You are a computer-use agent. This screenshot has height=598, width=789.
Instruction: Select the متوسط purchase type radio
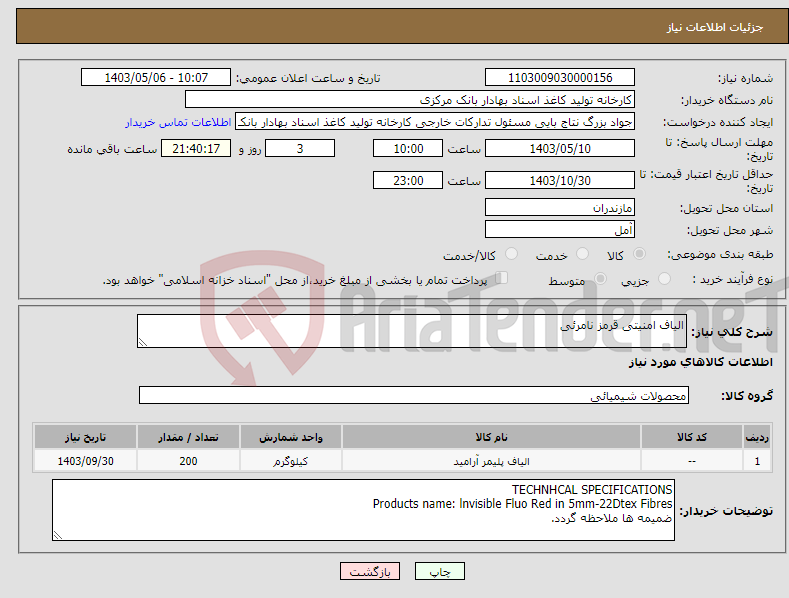pos(600,278)
